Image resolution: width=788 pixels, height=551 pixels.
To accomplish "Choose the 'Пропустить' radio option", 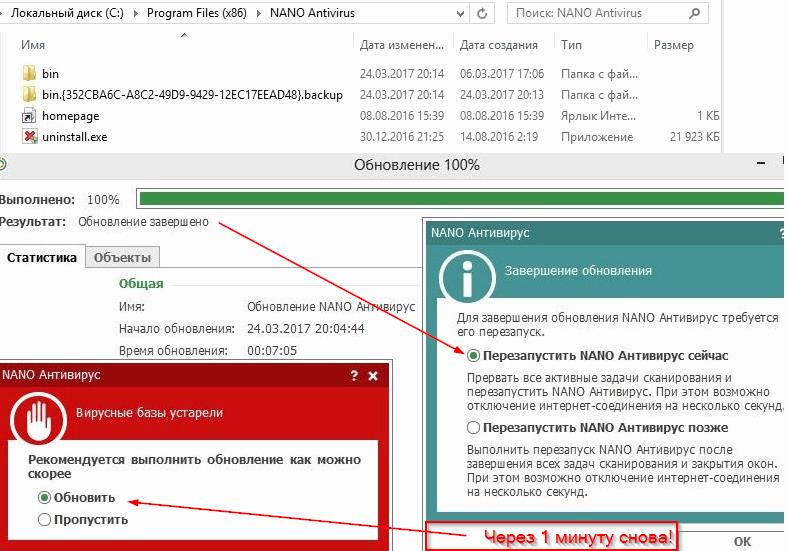I will click(x=44, y=519).
